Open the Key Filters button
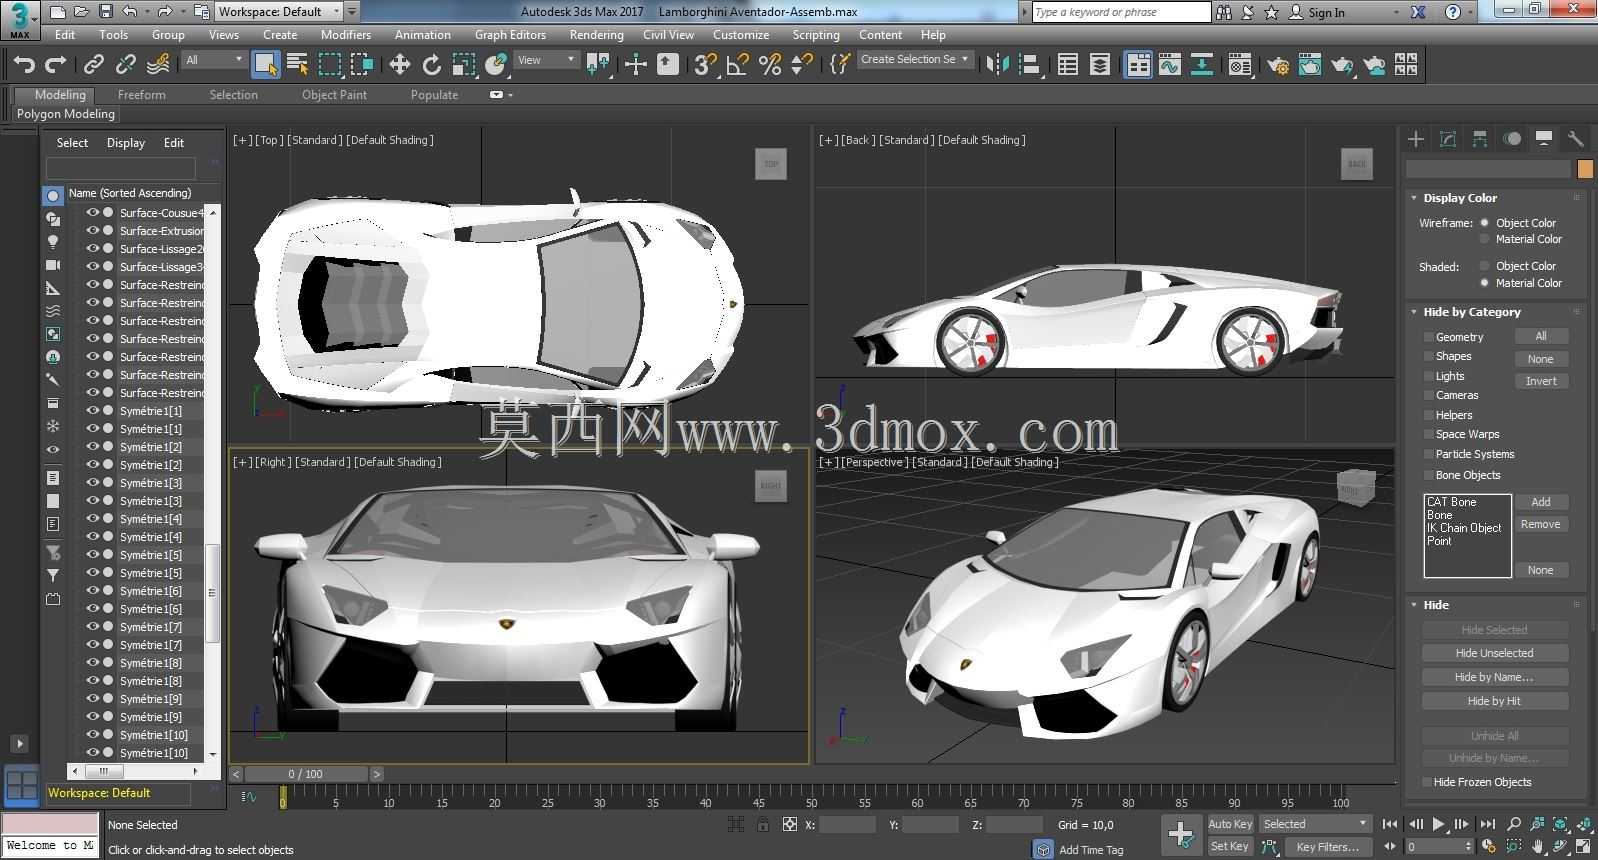The width and height of the screenshot is (1598, 860). (1328, 847)
